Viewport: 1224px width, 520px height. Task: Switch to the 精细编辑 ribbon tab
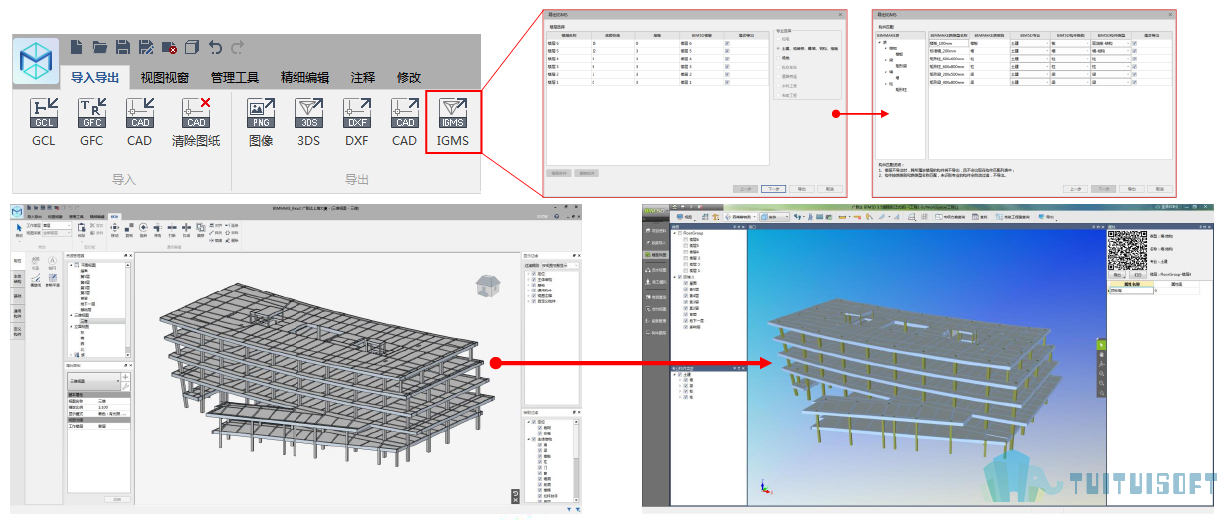[305, 77]
